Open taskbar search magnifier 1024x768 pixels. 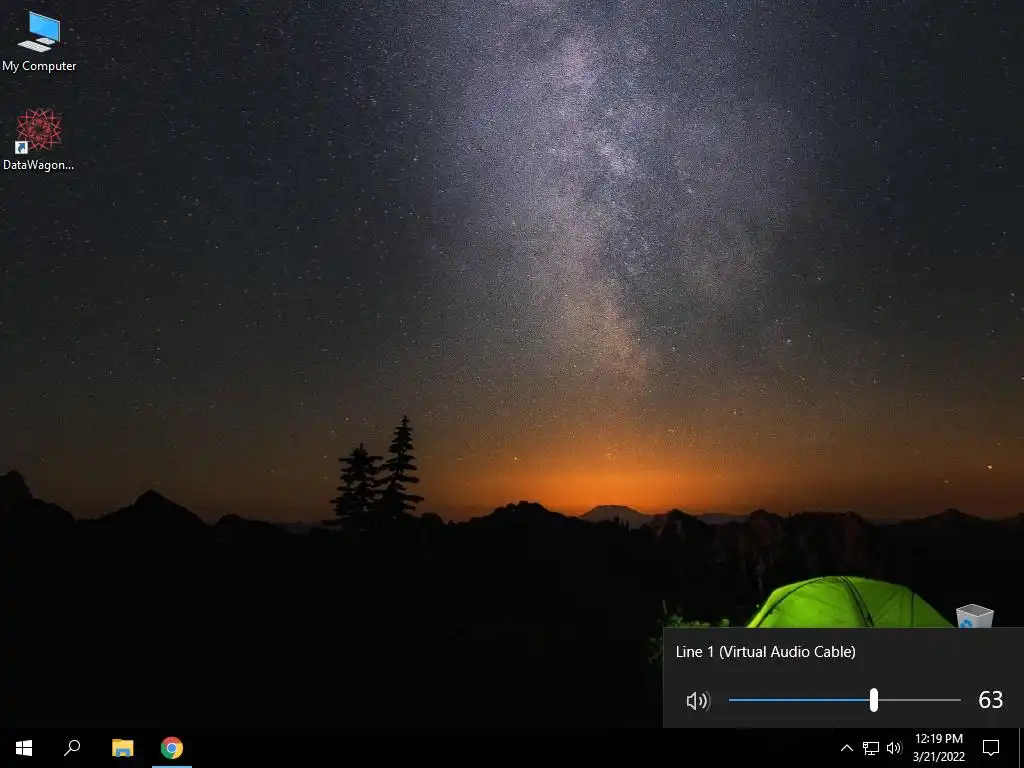pos(72,748)
